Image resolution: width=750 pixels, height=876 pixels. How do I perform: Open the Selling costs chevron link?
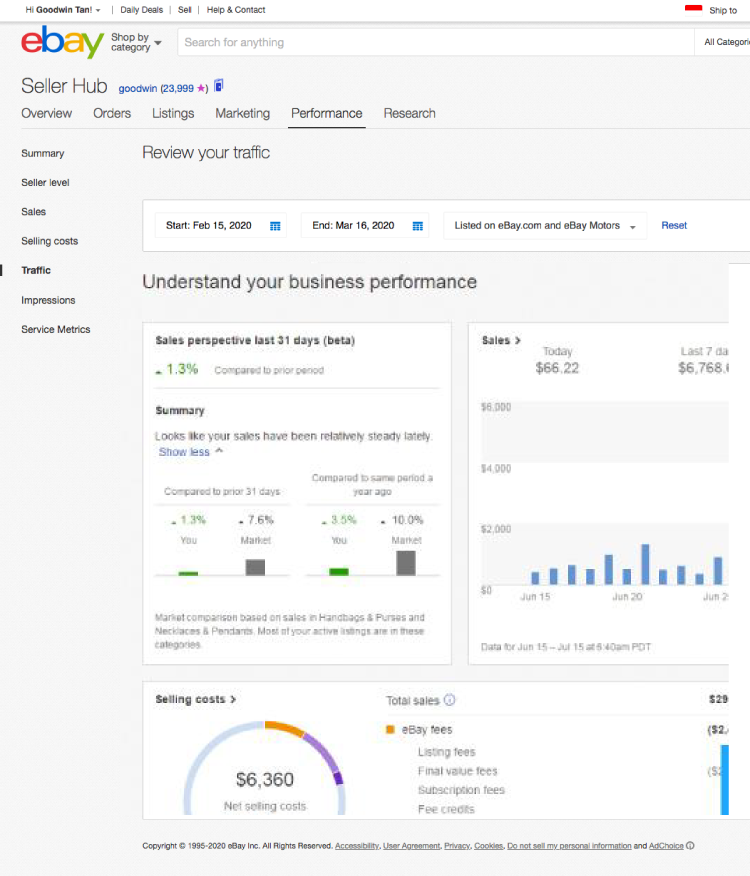196,699
